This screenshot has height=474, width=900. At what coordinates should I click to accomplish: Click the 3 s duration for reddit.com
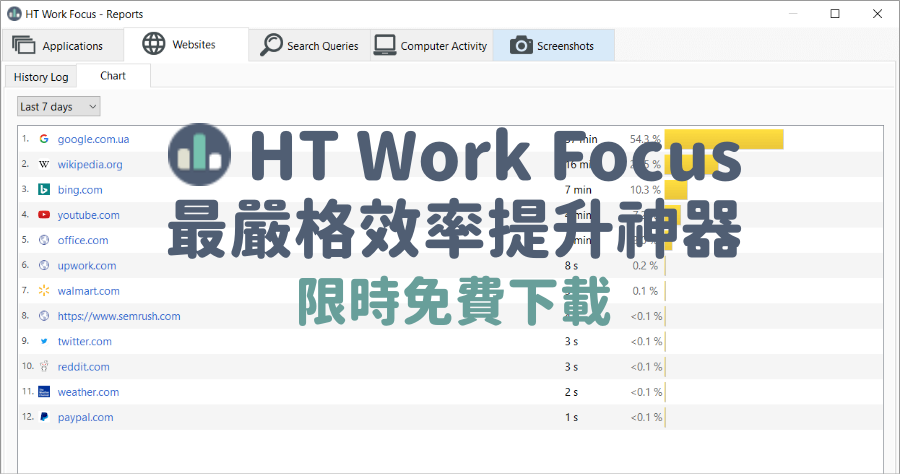point(571,367)
